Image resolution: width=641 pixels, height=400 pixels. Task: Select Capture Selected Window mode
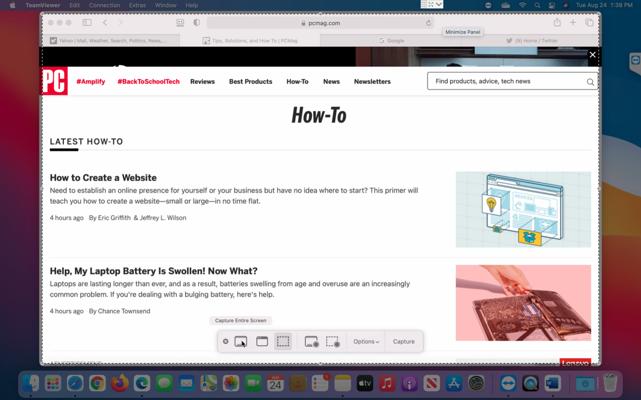pos(262,341)
